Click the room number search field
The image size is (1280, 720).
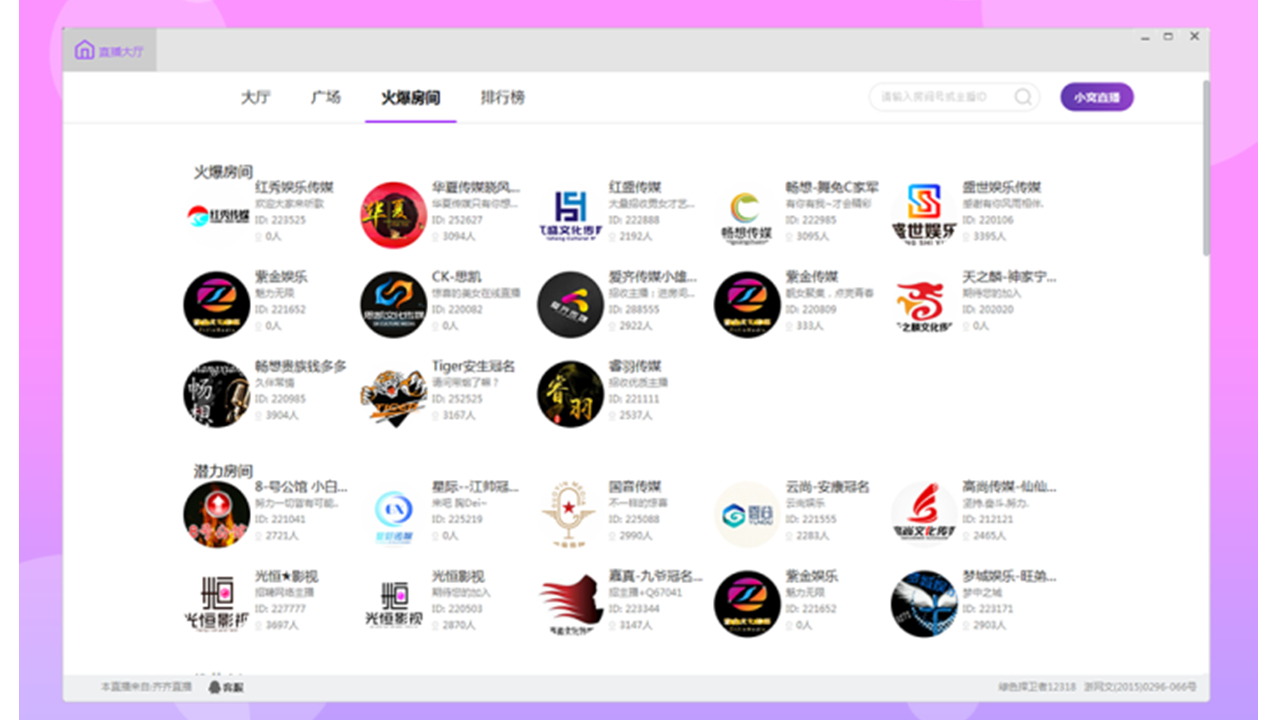click(940, 97)
